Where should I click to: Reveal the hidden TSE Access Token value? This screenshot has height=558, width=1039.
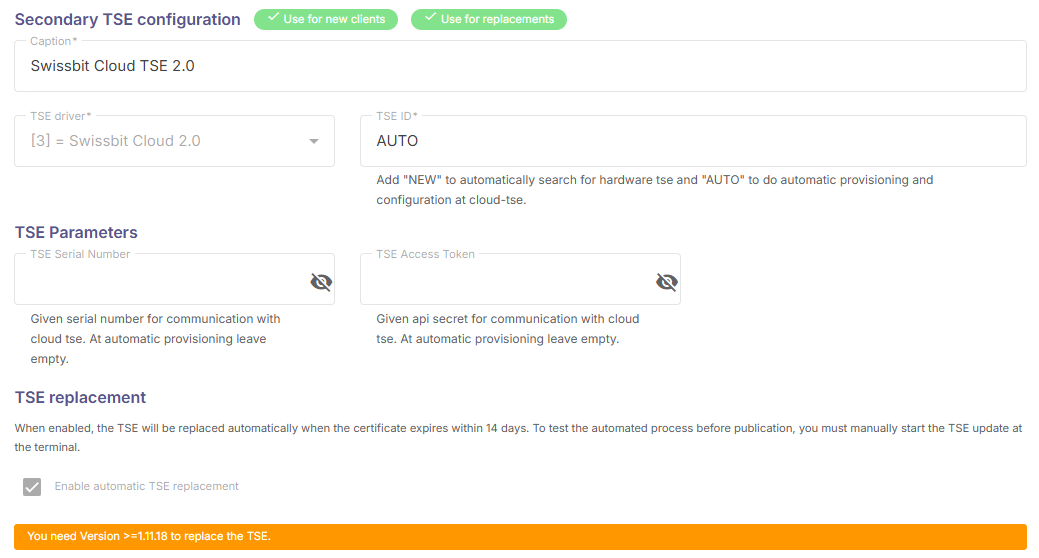pos(667,282)
